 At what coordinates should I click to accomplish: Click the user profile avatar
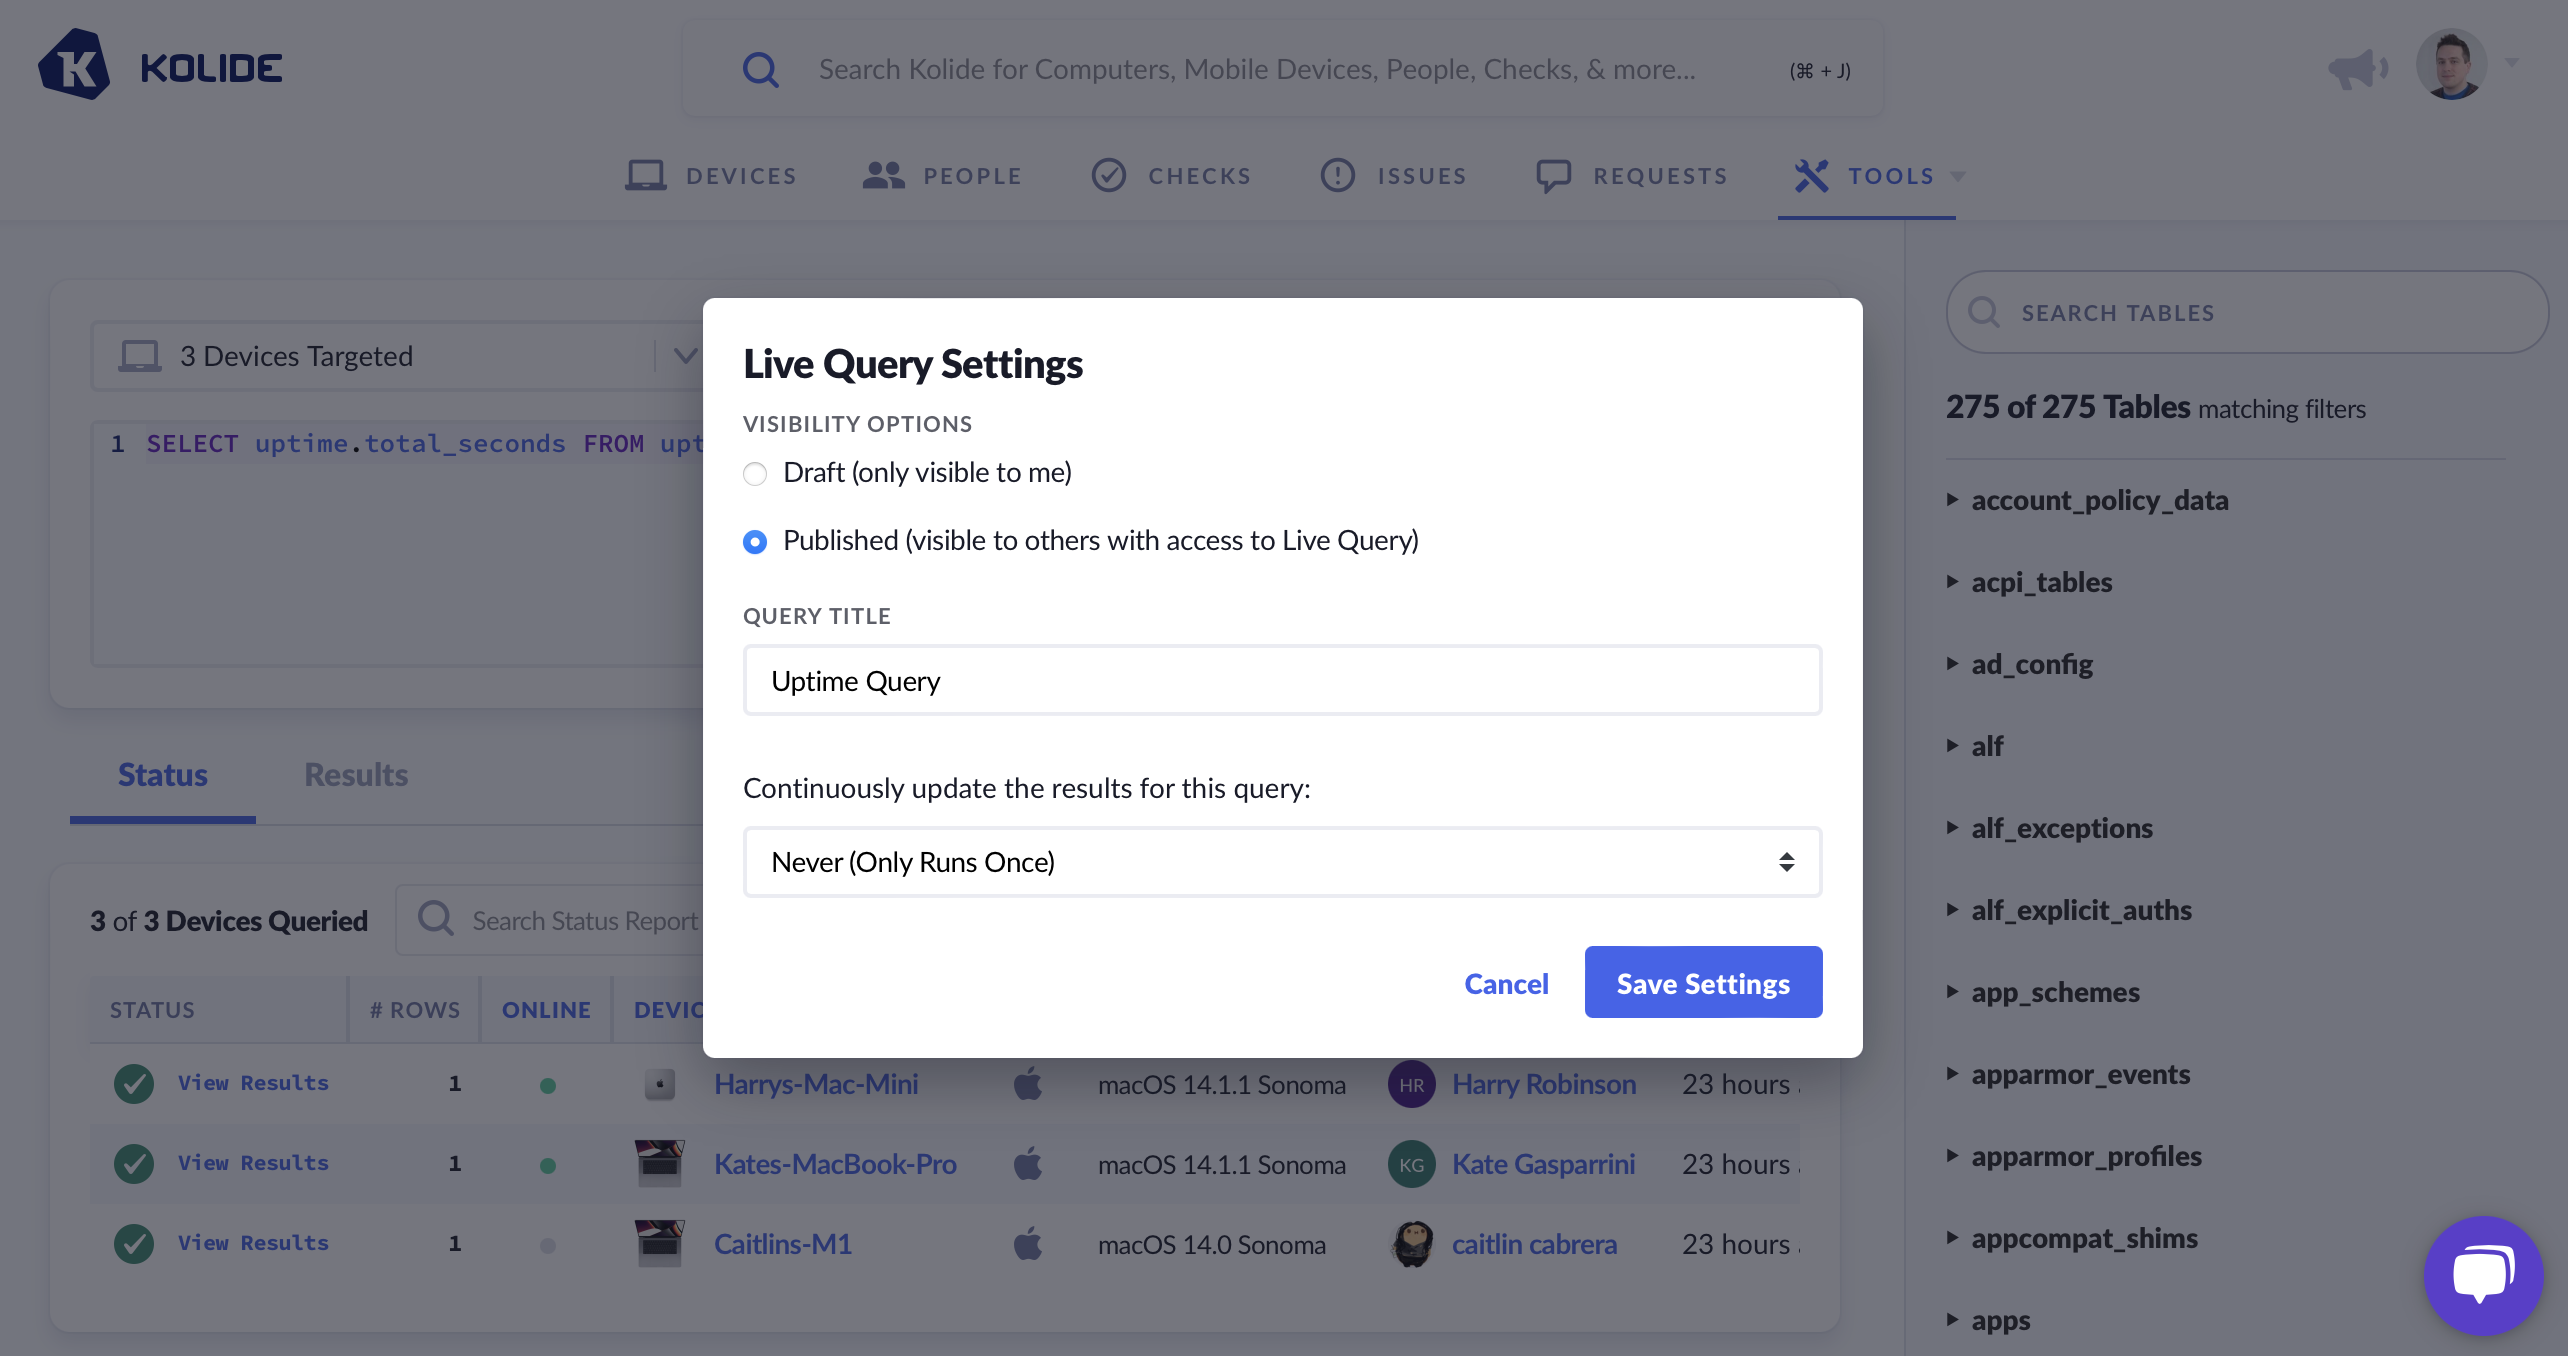[2451, 64]
